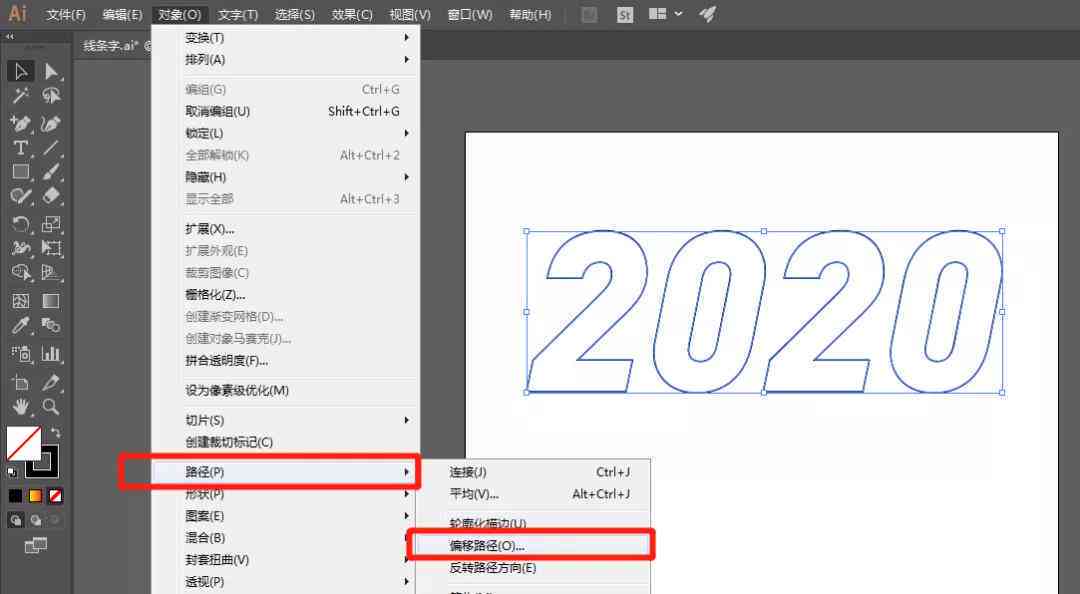Open the 文字(T) menu

point(238,14)
